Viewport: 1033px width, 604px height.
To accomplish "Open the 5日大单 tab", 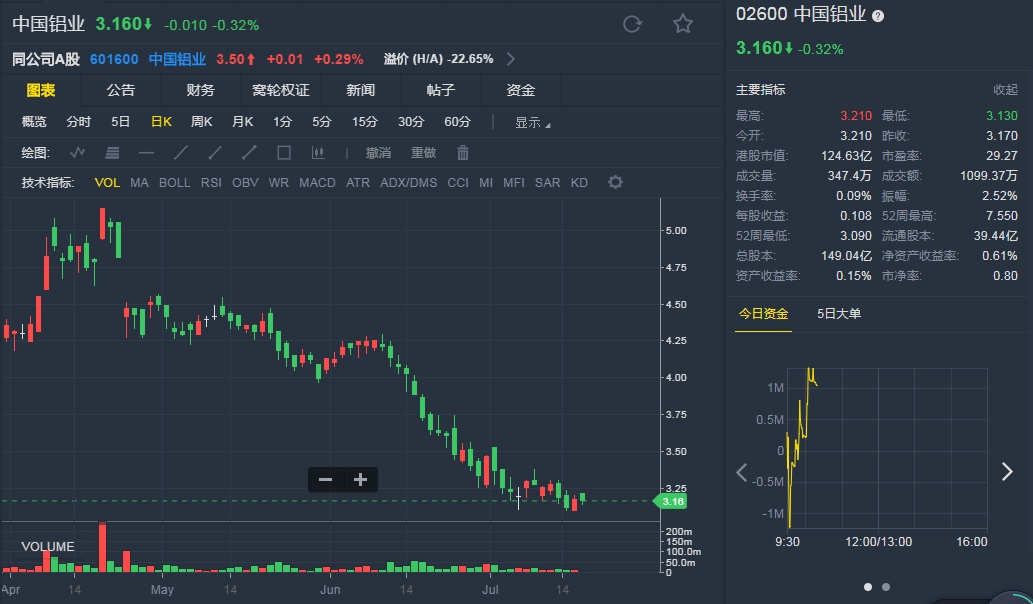I will click(x=839, y=314).
